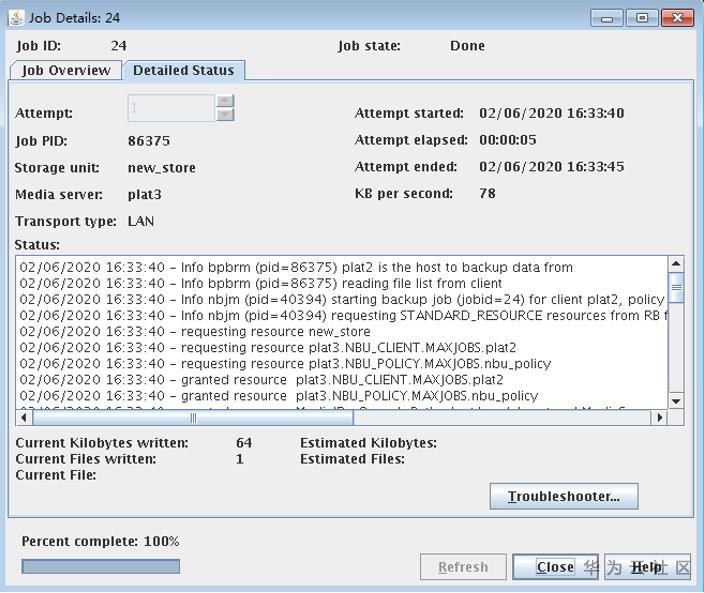The image size is (704, 593).
Task: Click Attempt elapsed value 00:00:05
Action: [x=508, y=140]
